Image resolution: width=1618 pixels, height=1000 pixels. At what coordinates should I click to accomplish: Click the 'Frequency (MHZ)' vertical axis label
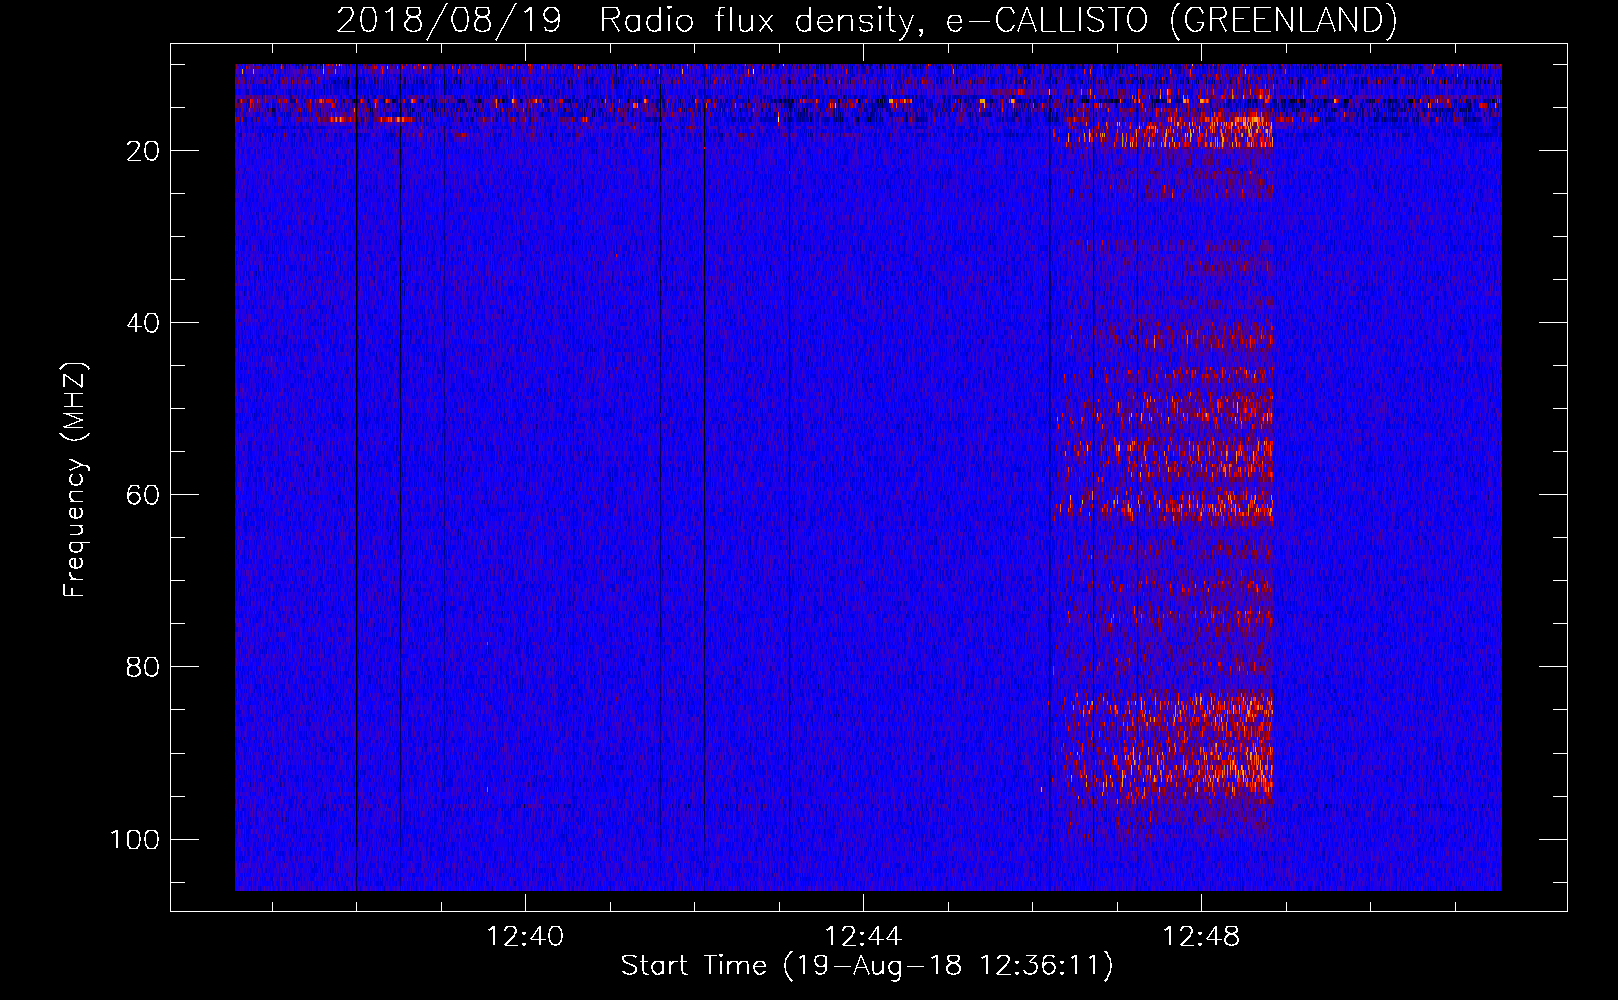click(x=75, y=480)
